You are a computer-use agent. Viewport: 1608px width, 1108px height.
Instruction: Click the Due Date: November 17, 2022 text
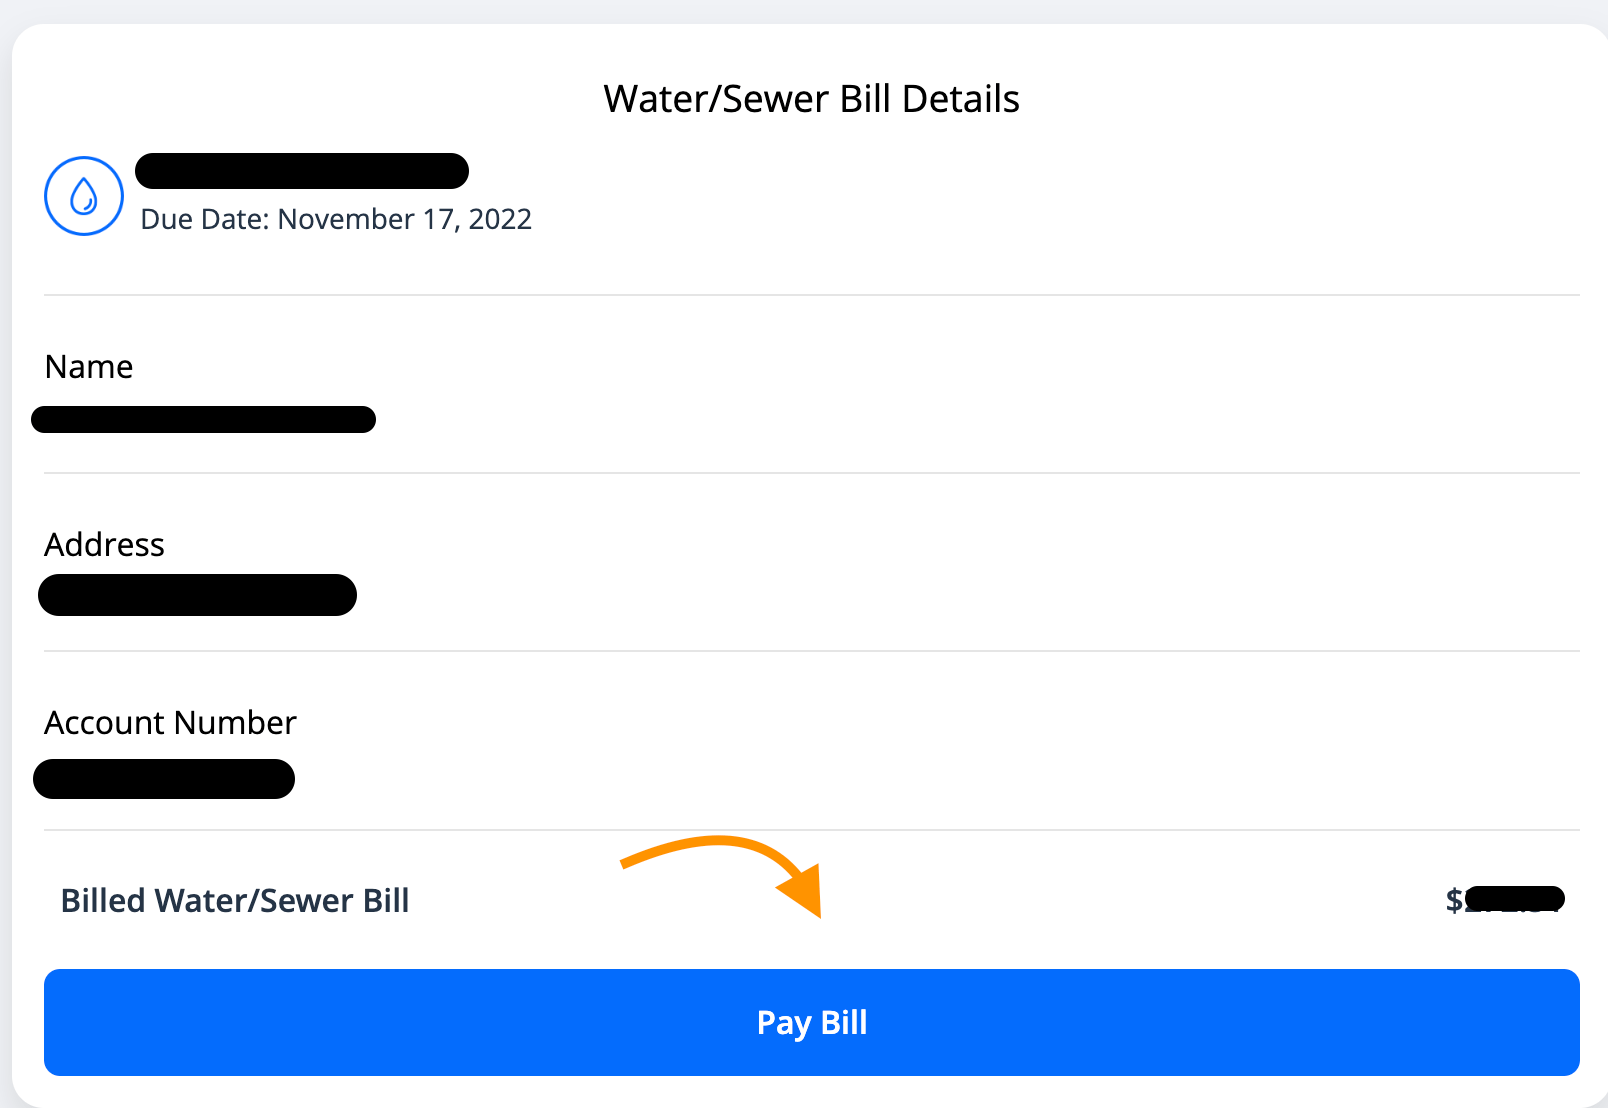point(336,219)
